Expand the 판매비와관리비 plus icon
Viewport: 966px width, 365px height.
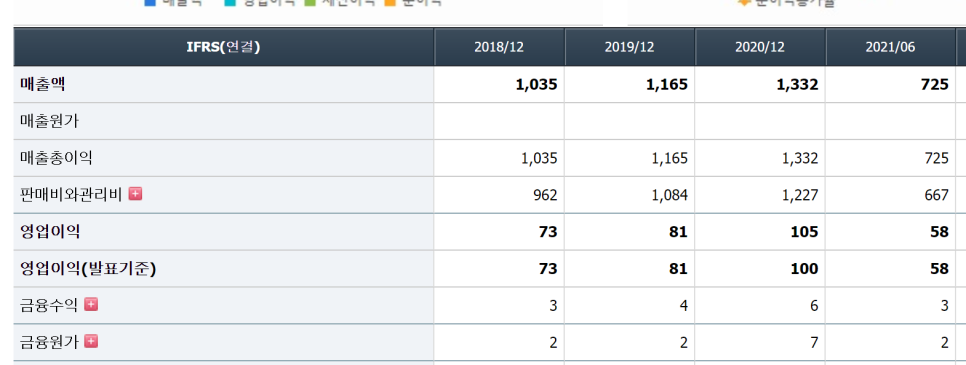pos(136,194)
